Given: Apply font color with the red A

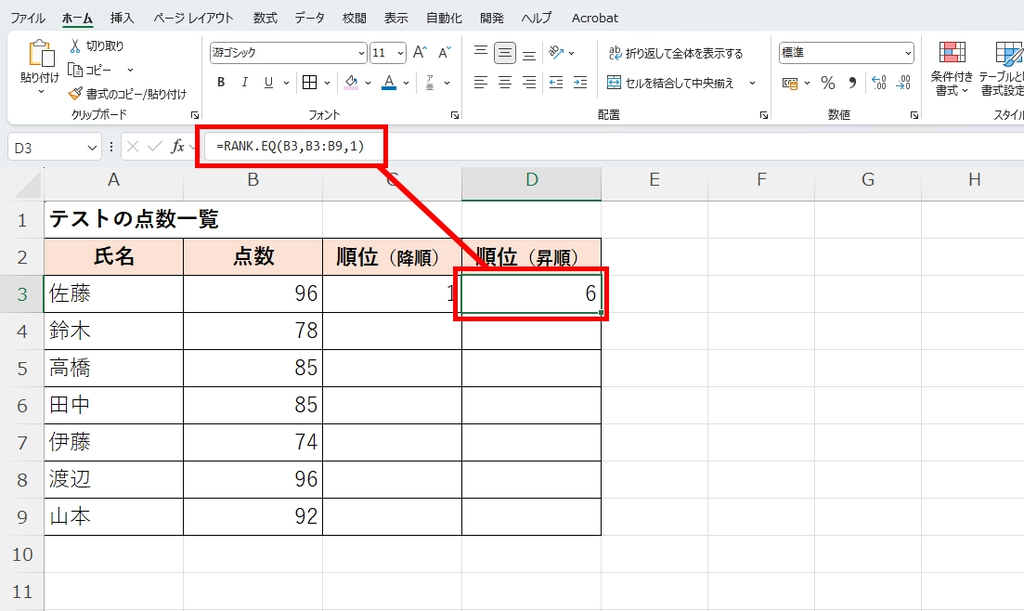Looking at the screenshot, I should click(x=389, y=83).
